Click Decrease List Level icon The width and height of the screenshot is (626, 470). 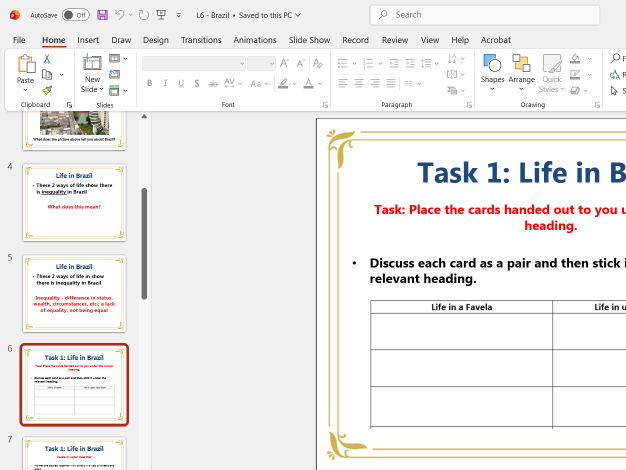coord(394,63)
